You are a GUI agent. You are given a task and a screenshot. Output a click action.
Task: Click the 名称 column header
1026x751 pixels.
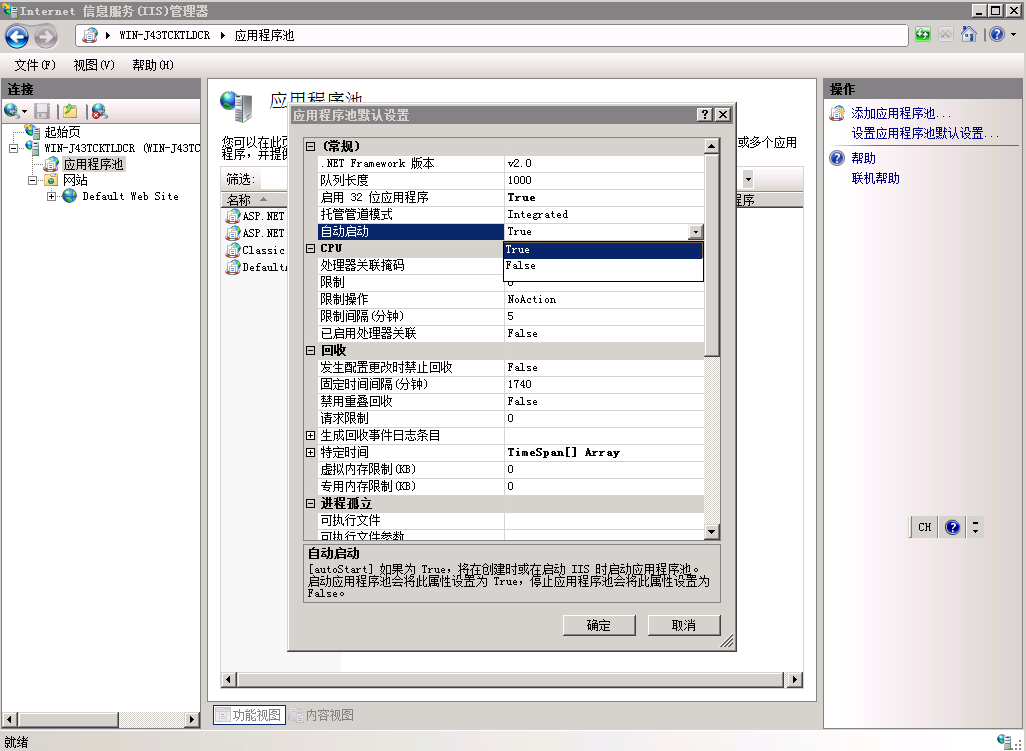254,200
